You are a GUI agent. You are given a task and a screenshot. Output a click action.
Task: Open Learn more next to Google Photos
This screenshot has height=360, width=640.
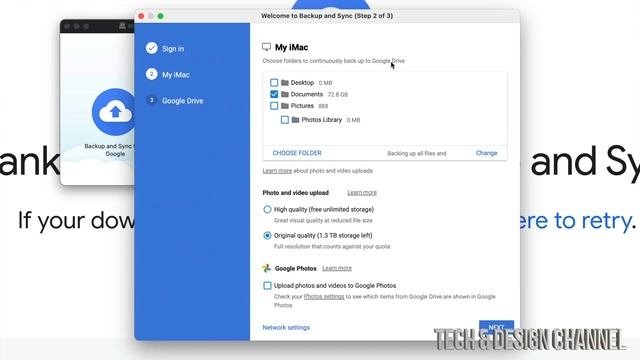click(337, 268)
